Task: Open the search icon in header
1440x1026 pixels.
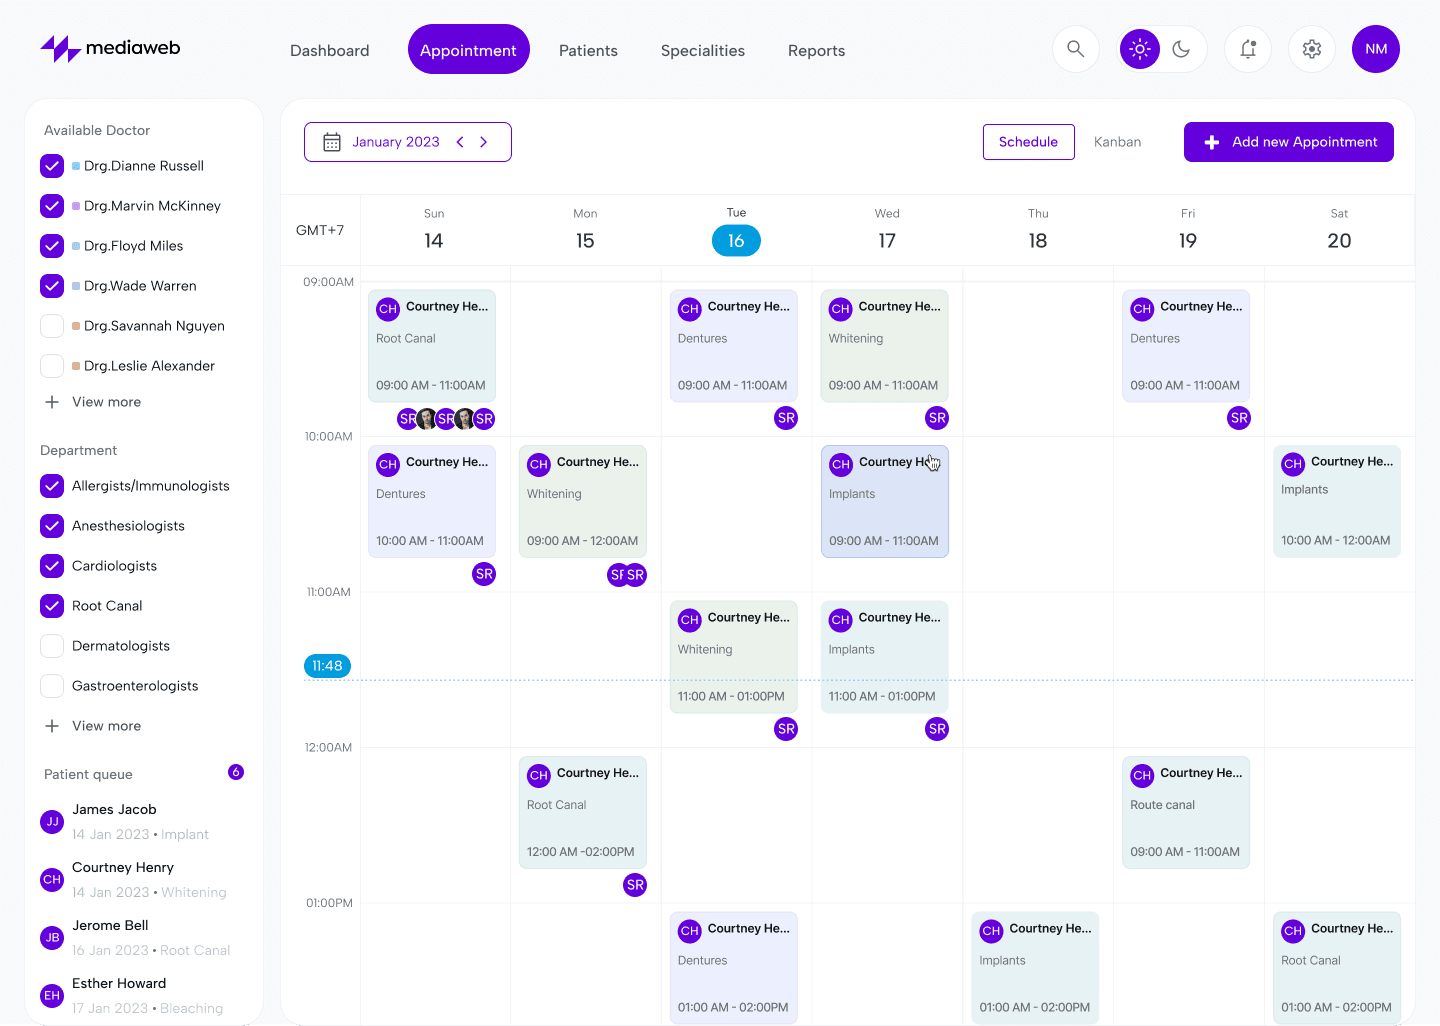Action: pos(1075,49)
